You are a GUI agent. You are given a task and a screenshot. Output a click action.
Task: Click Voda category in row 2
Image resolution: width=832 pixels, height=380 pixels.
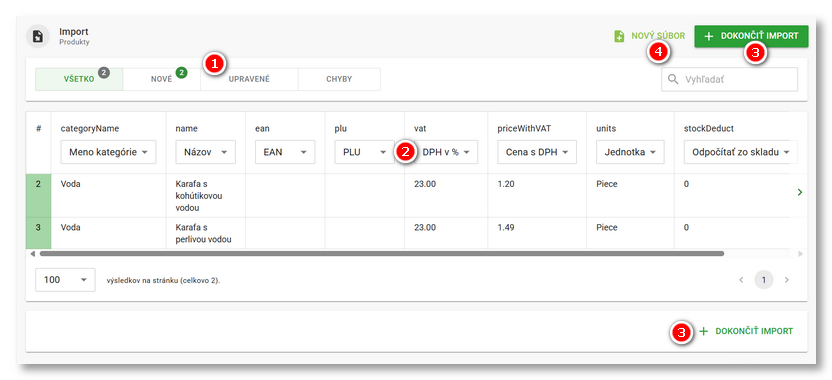tap(70, 184)
